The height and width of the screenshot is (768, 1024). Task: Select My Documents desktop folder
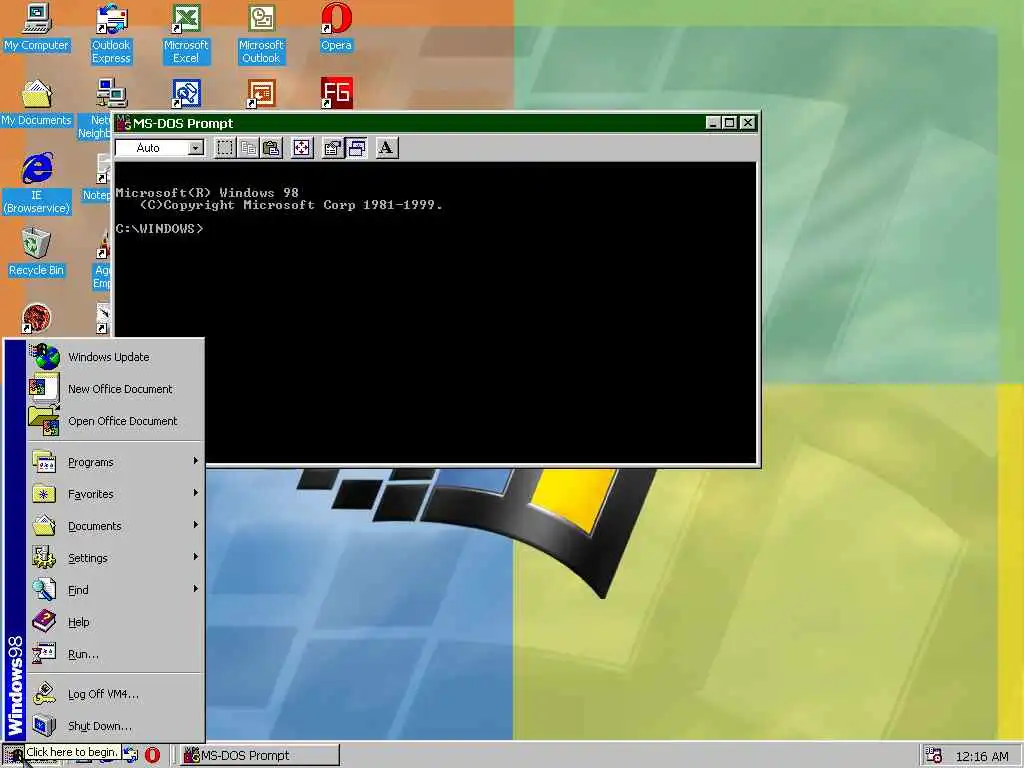[37, 103]
